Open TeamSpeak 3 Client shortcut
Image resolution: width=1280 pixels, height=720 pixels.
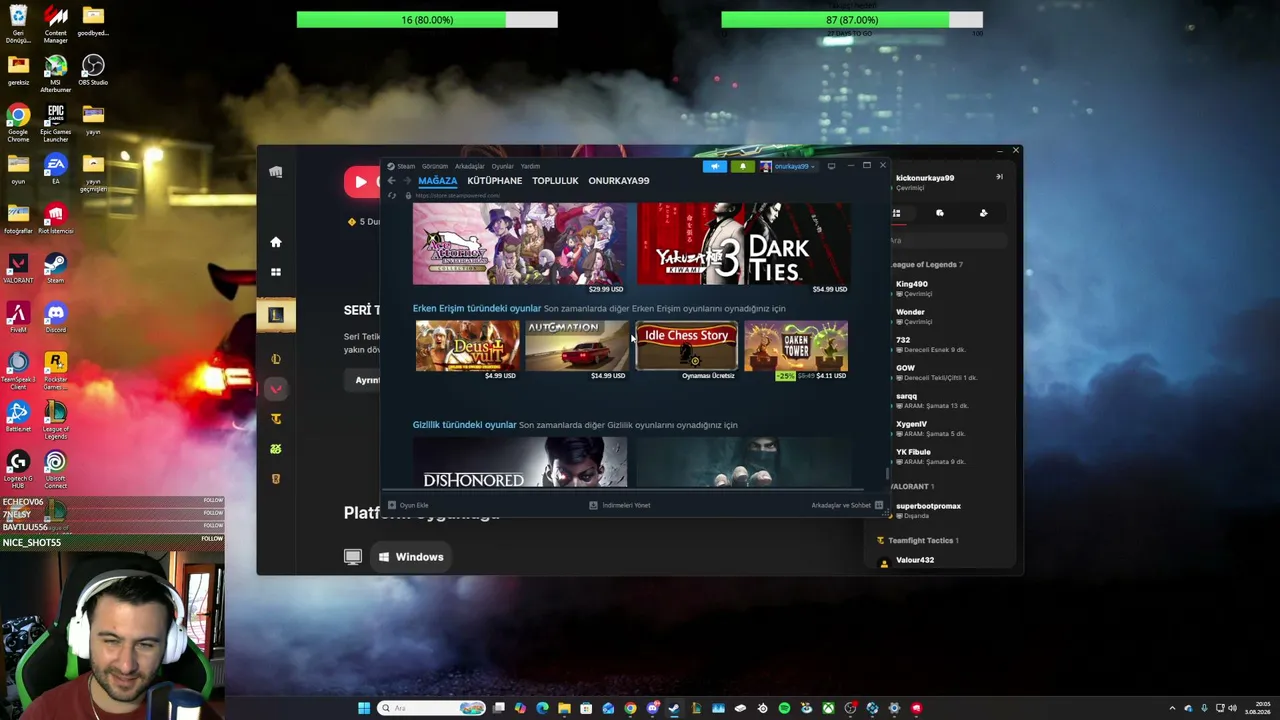coord(18,368)
